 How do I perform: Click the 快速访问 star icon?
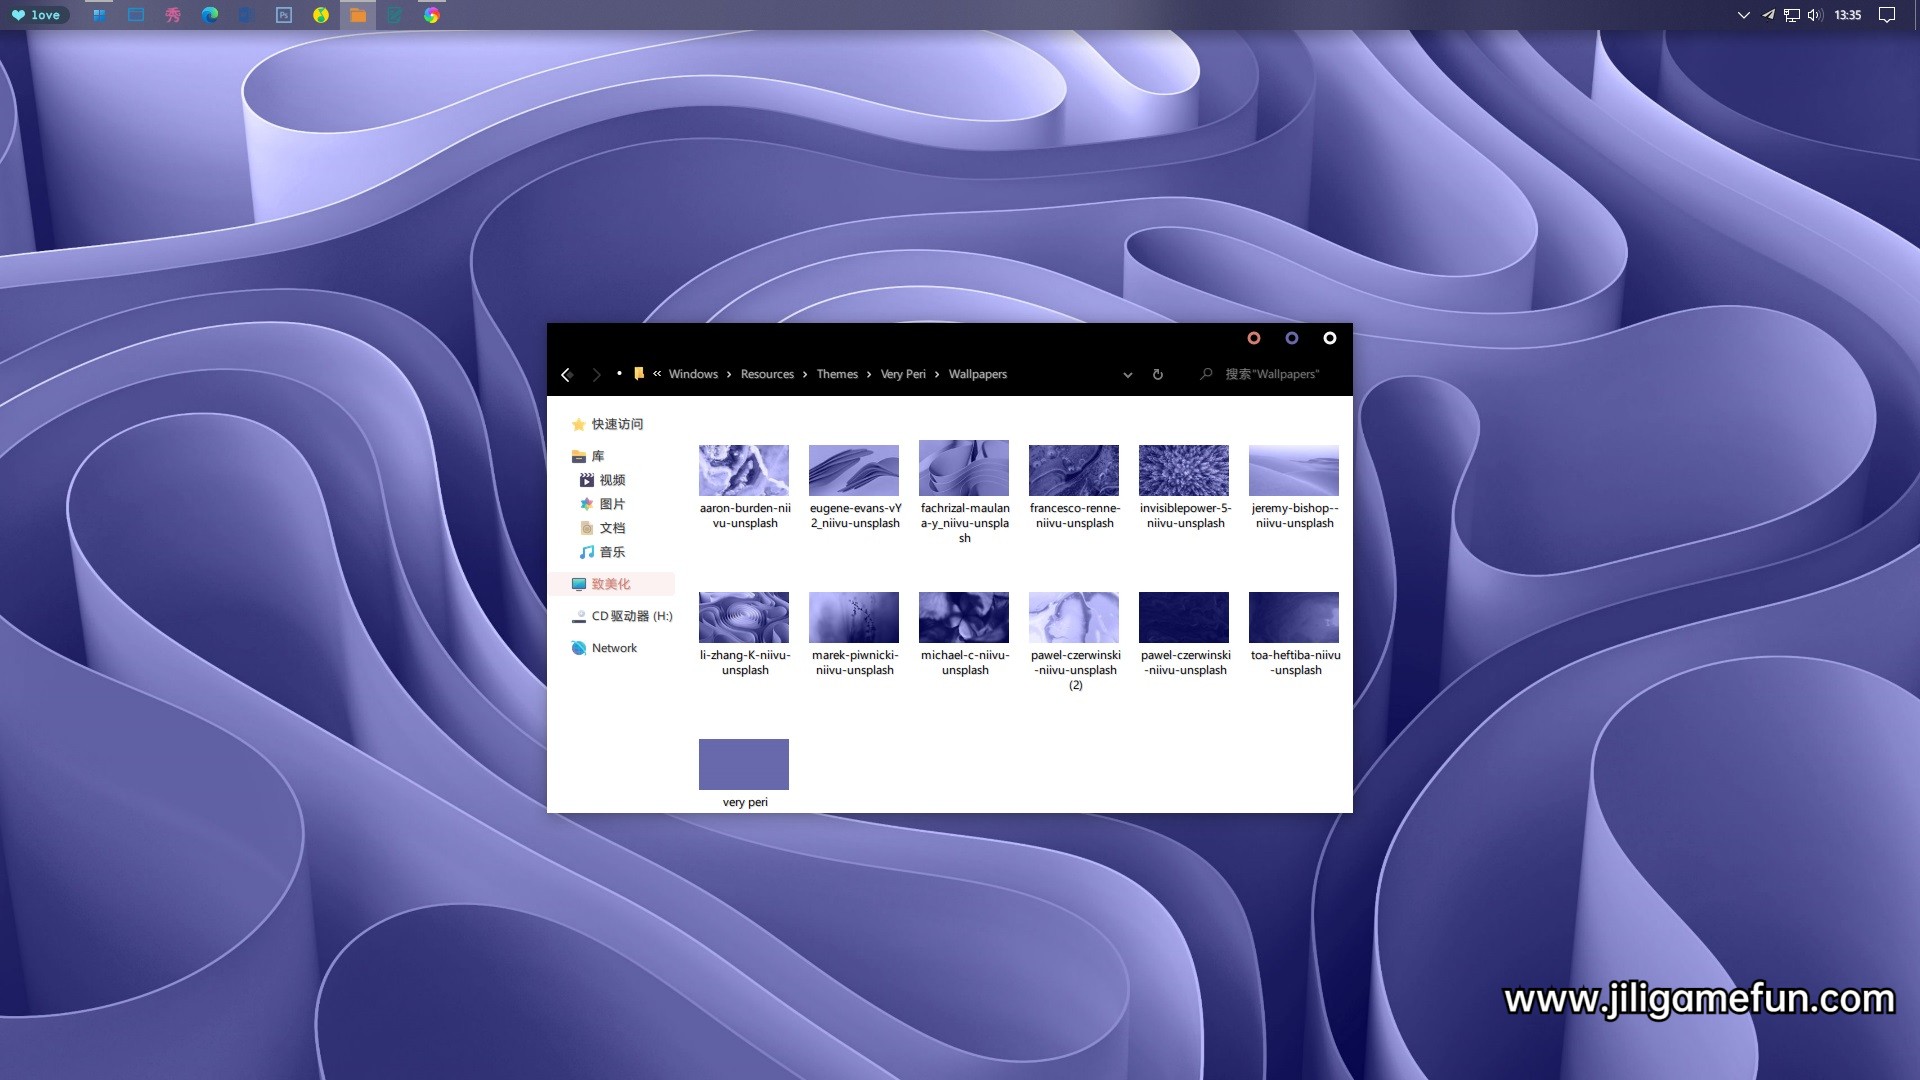pos(578,423)
